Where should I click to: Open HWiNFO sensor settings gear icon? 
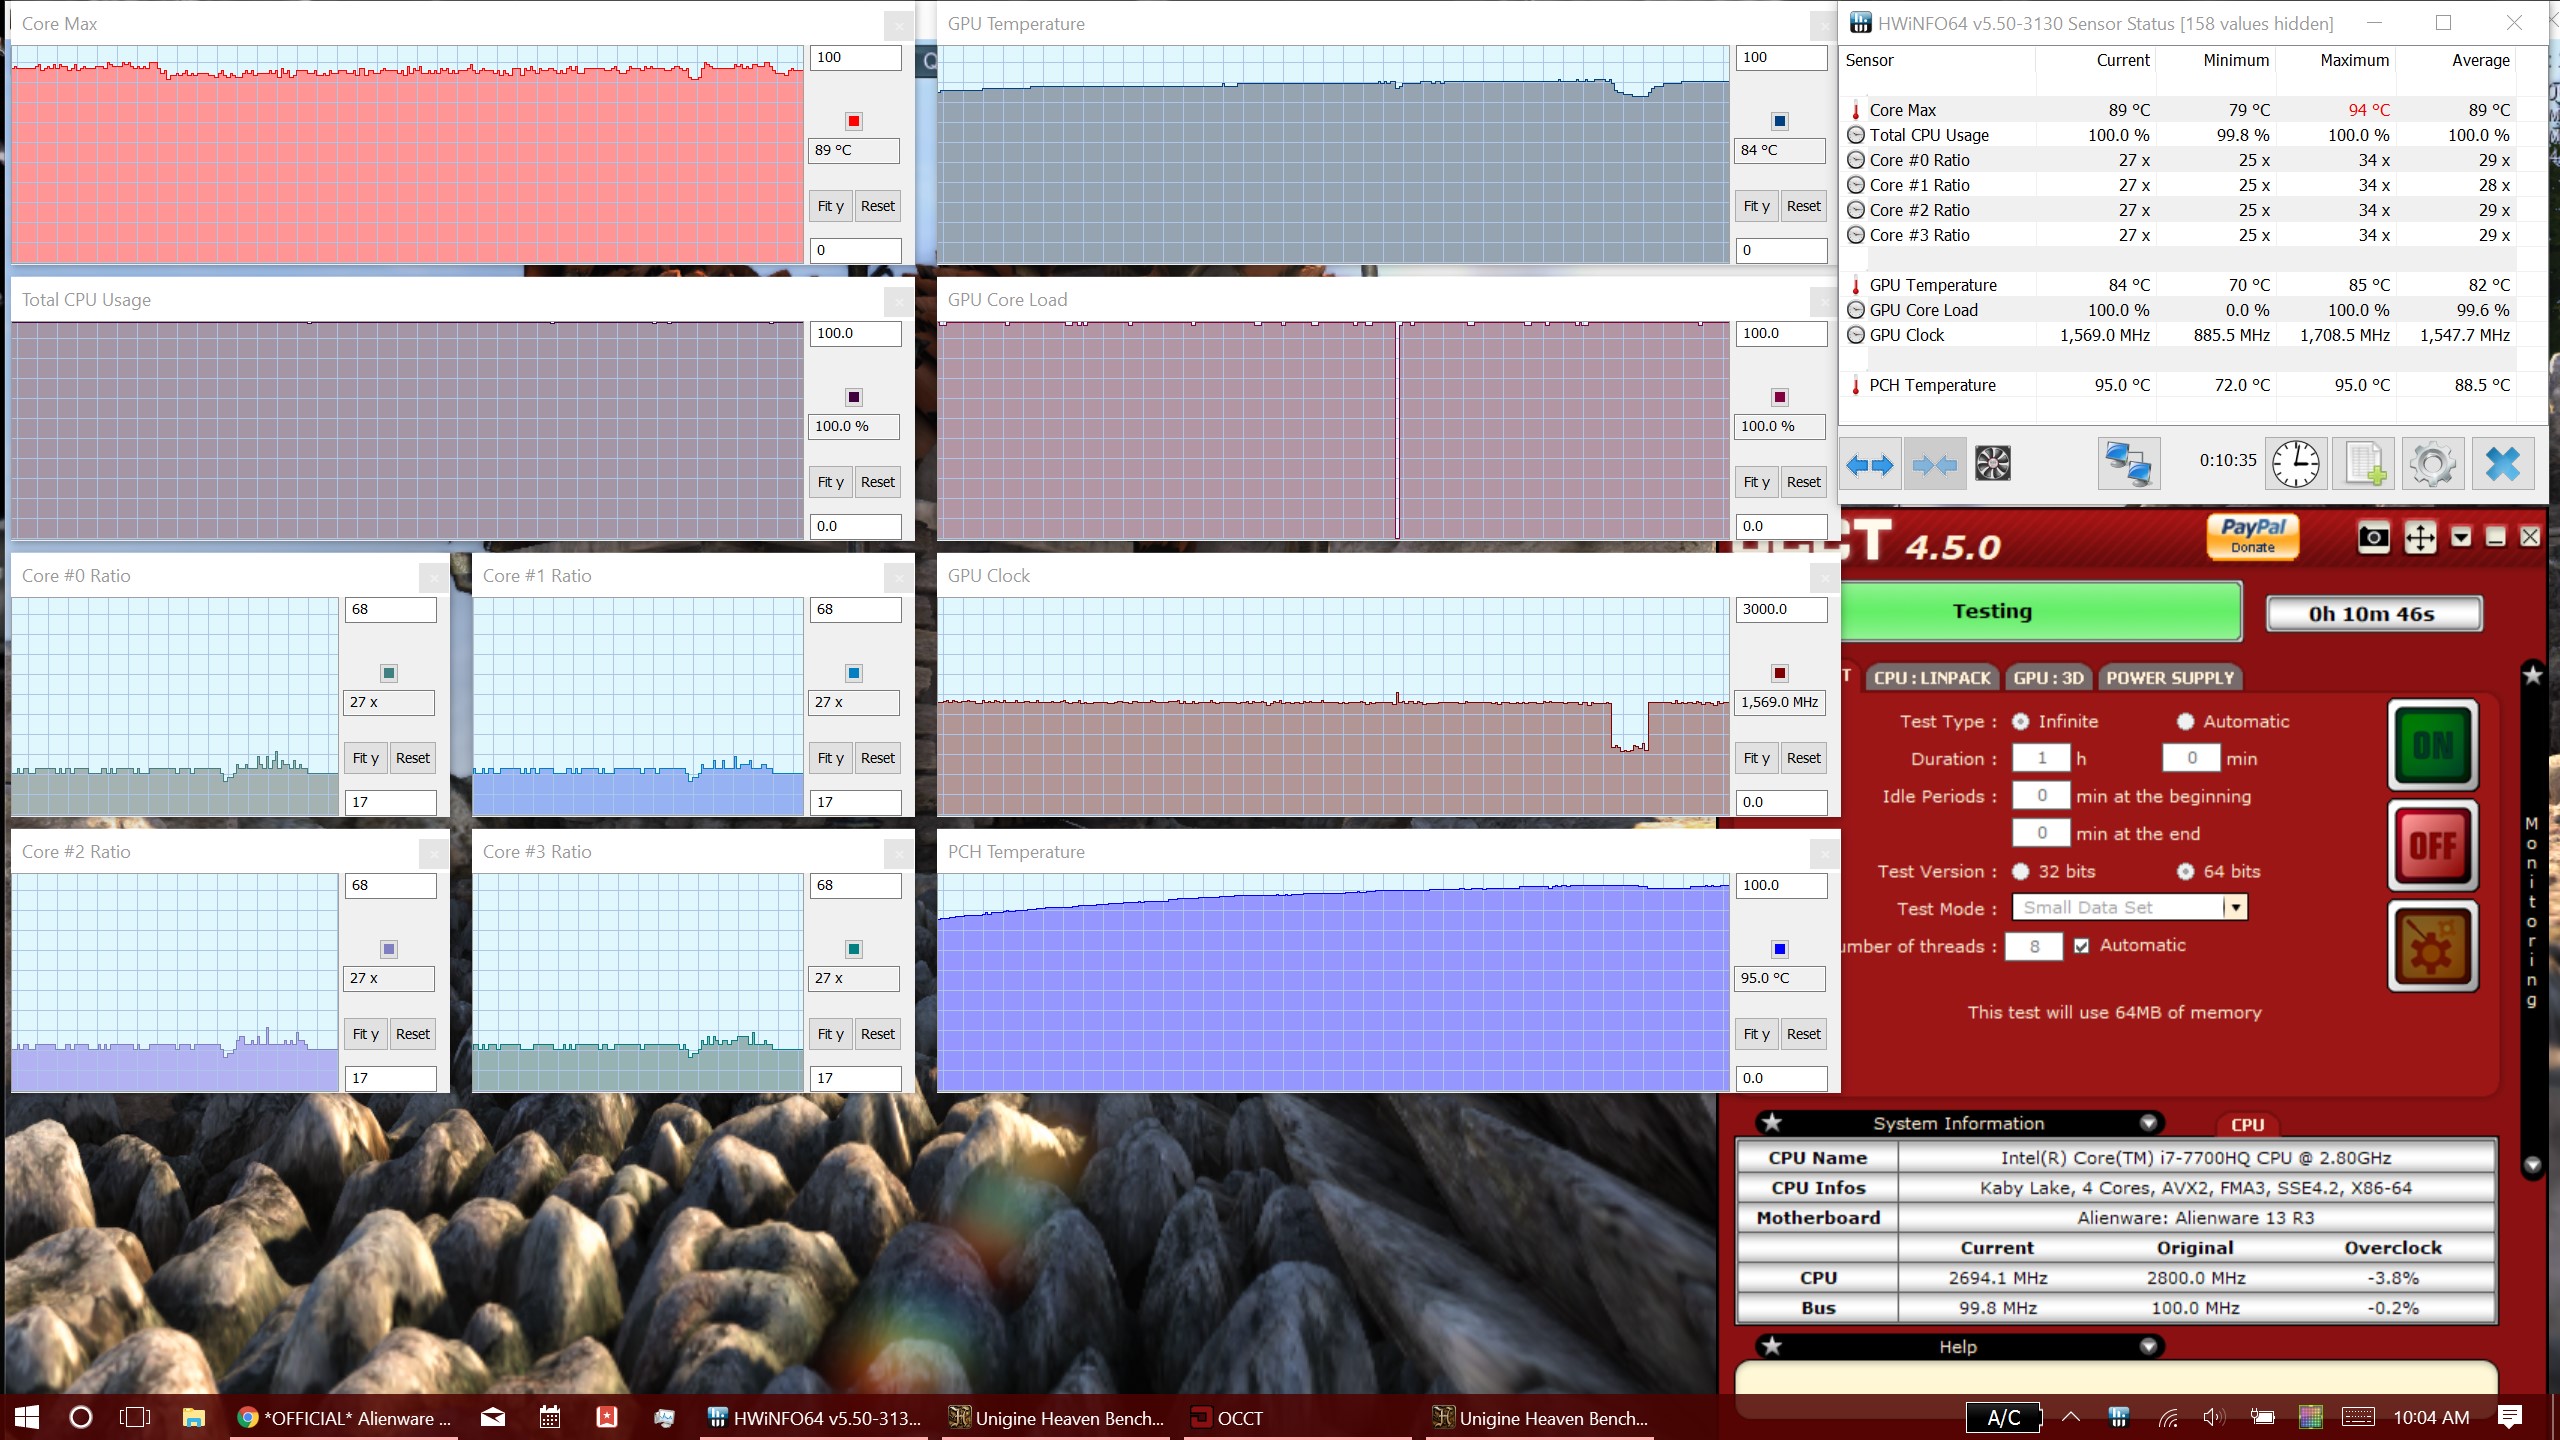(2432, 464)
